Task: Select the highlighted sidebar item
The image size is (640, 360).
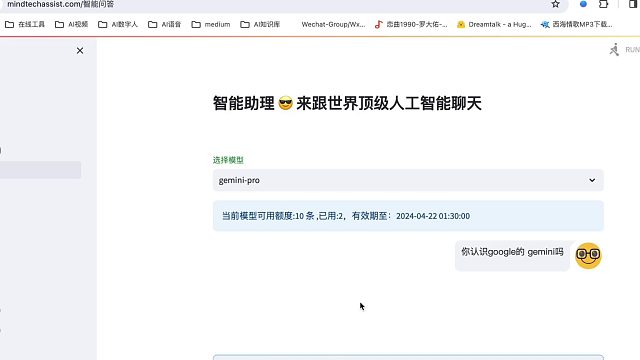Action: [x=40, y=170]
